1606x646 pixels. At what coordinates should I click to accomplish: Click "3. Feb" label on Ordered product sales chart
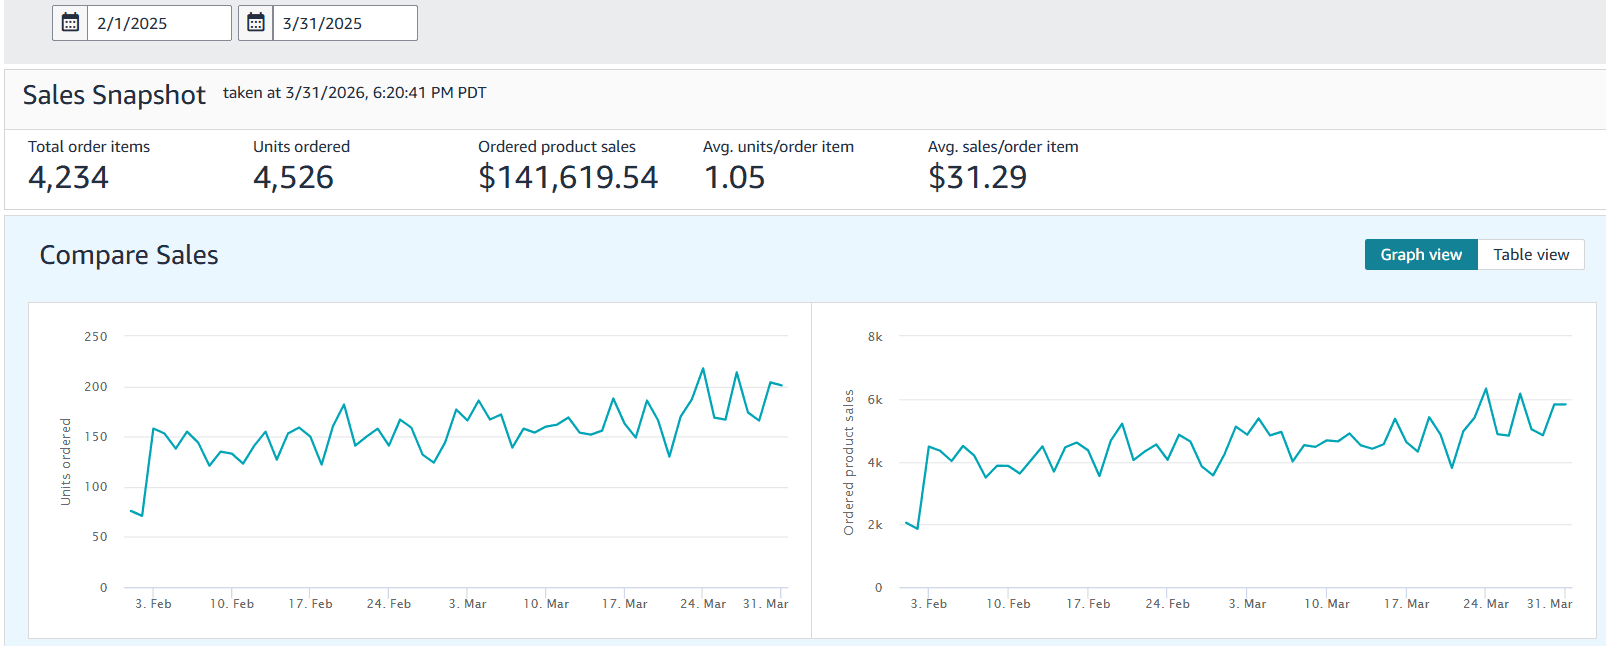click(928, 604)
